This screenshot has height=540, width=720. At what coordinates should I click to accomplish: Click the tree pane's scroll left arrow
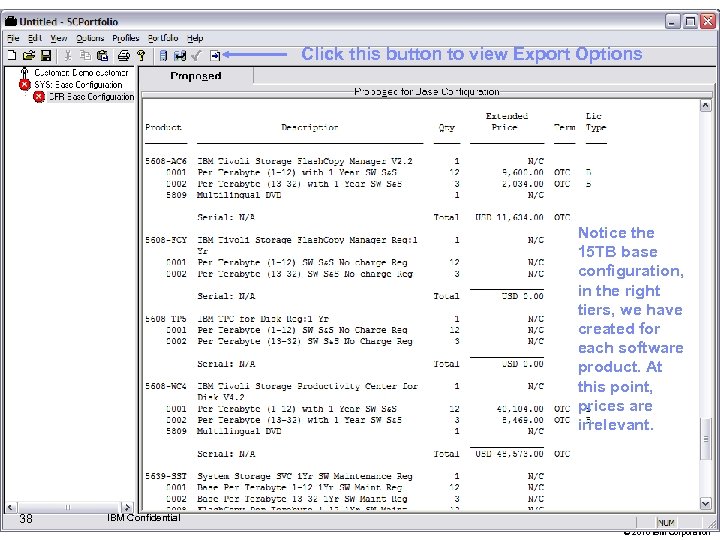click(x=10, y=507)
